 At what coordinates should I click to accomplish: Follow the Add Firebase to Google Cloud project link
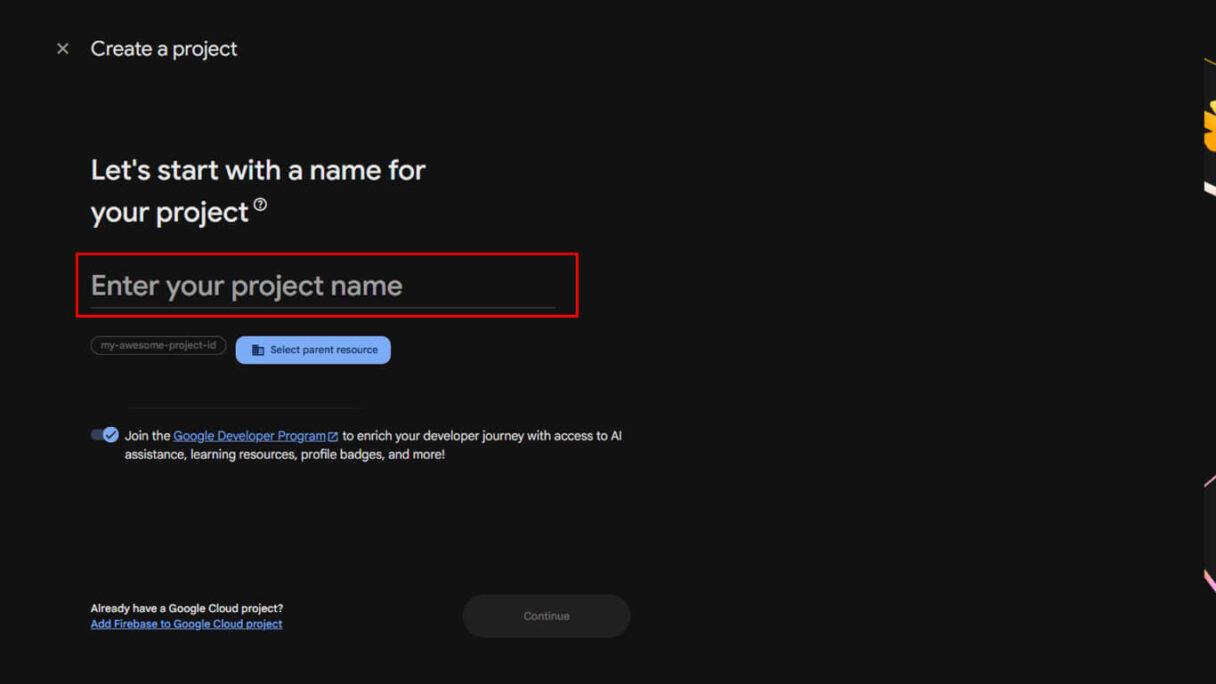click(186, 623)
